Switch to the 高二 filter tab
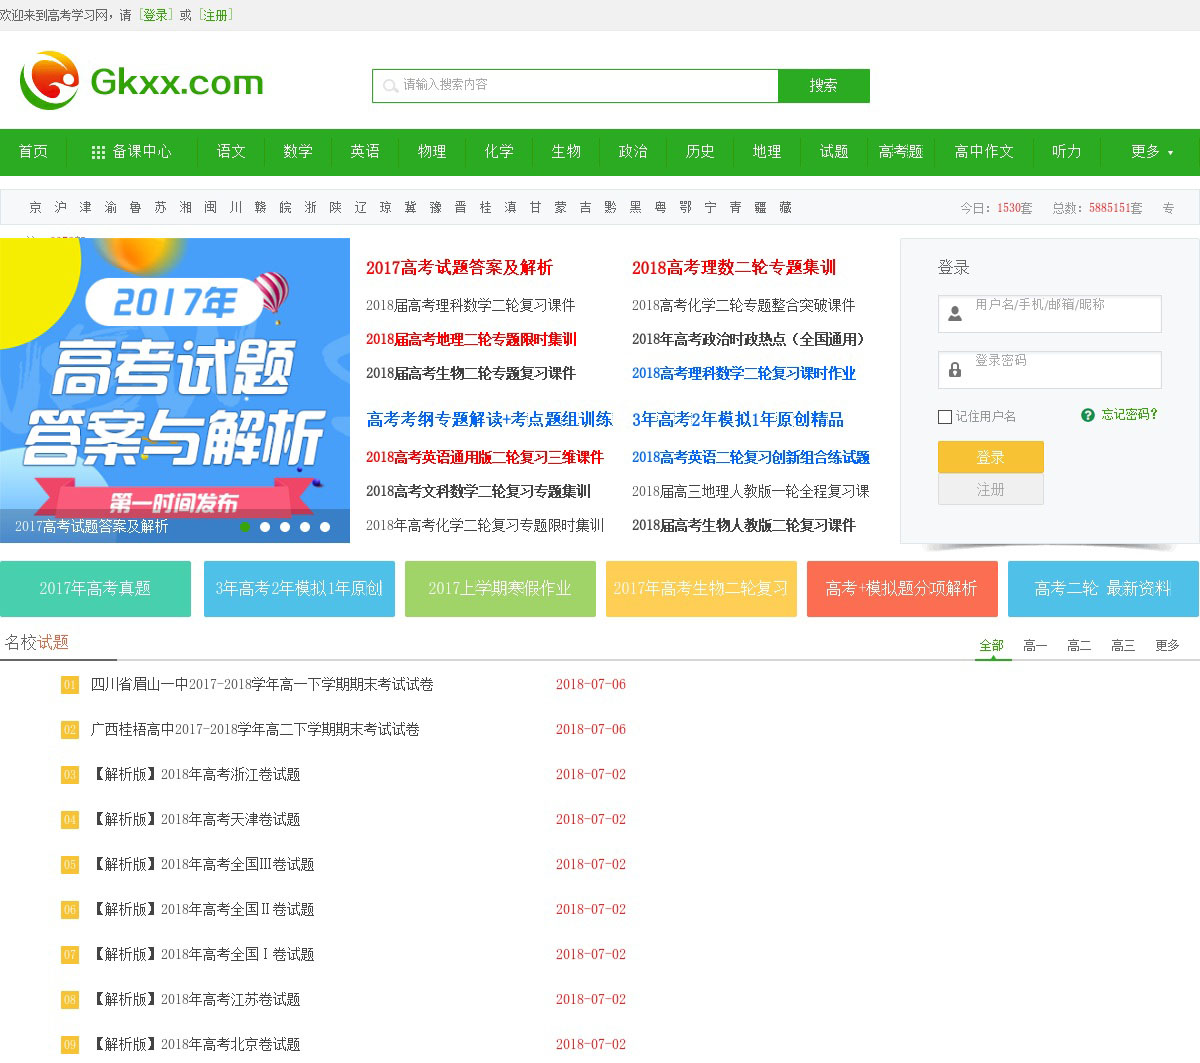This screenshot has height=1063, width=1200. click(x=1079, y=646)
